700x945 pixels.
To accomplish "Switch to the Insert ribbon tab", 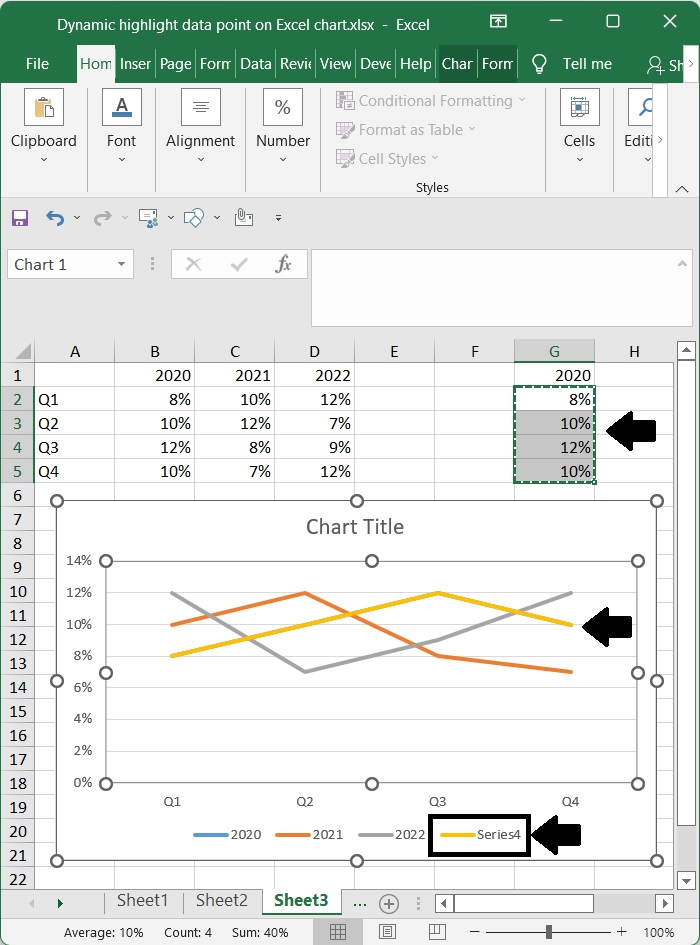I will 135,64.
